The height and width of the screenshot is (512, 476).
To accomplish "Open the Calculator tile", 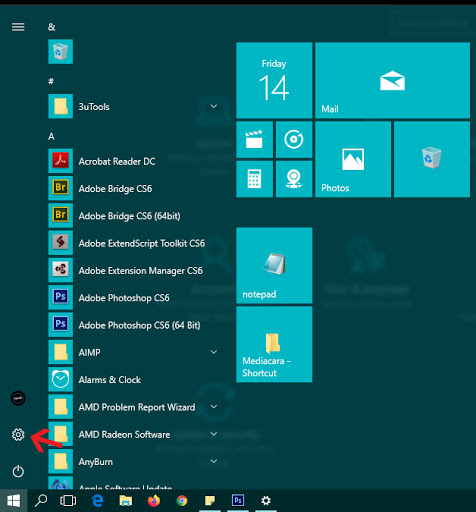I will click(x=254, y=179).
